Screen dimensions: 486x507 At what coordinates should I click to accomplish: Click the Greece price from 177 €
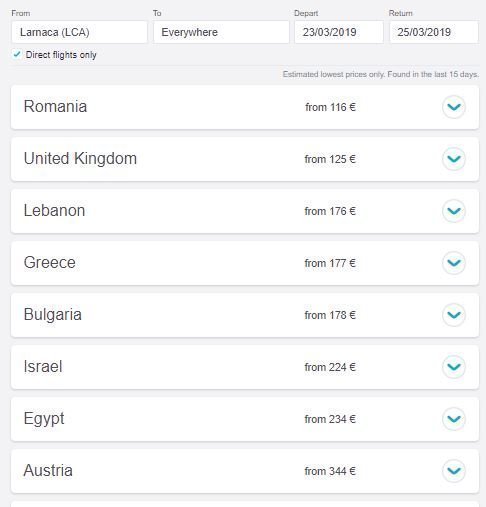point(330,263)
